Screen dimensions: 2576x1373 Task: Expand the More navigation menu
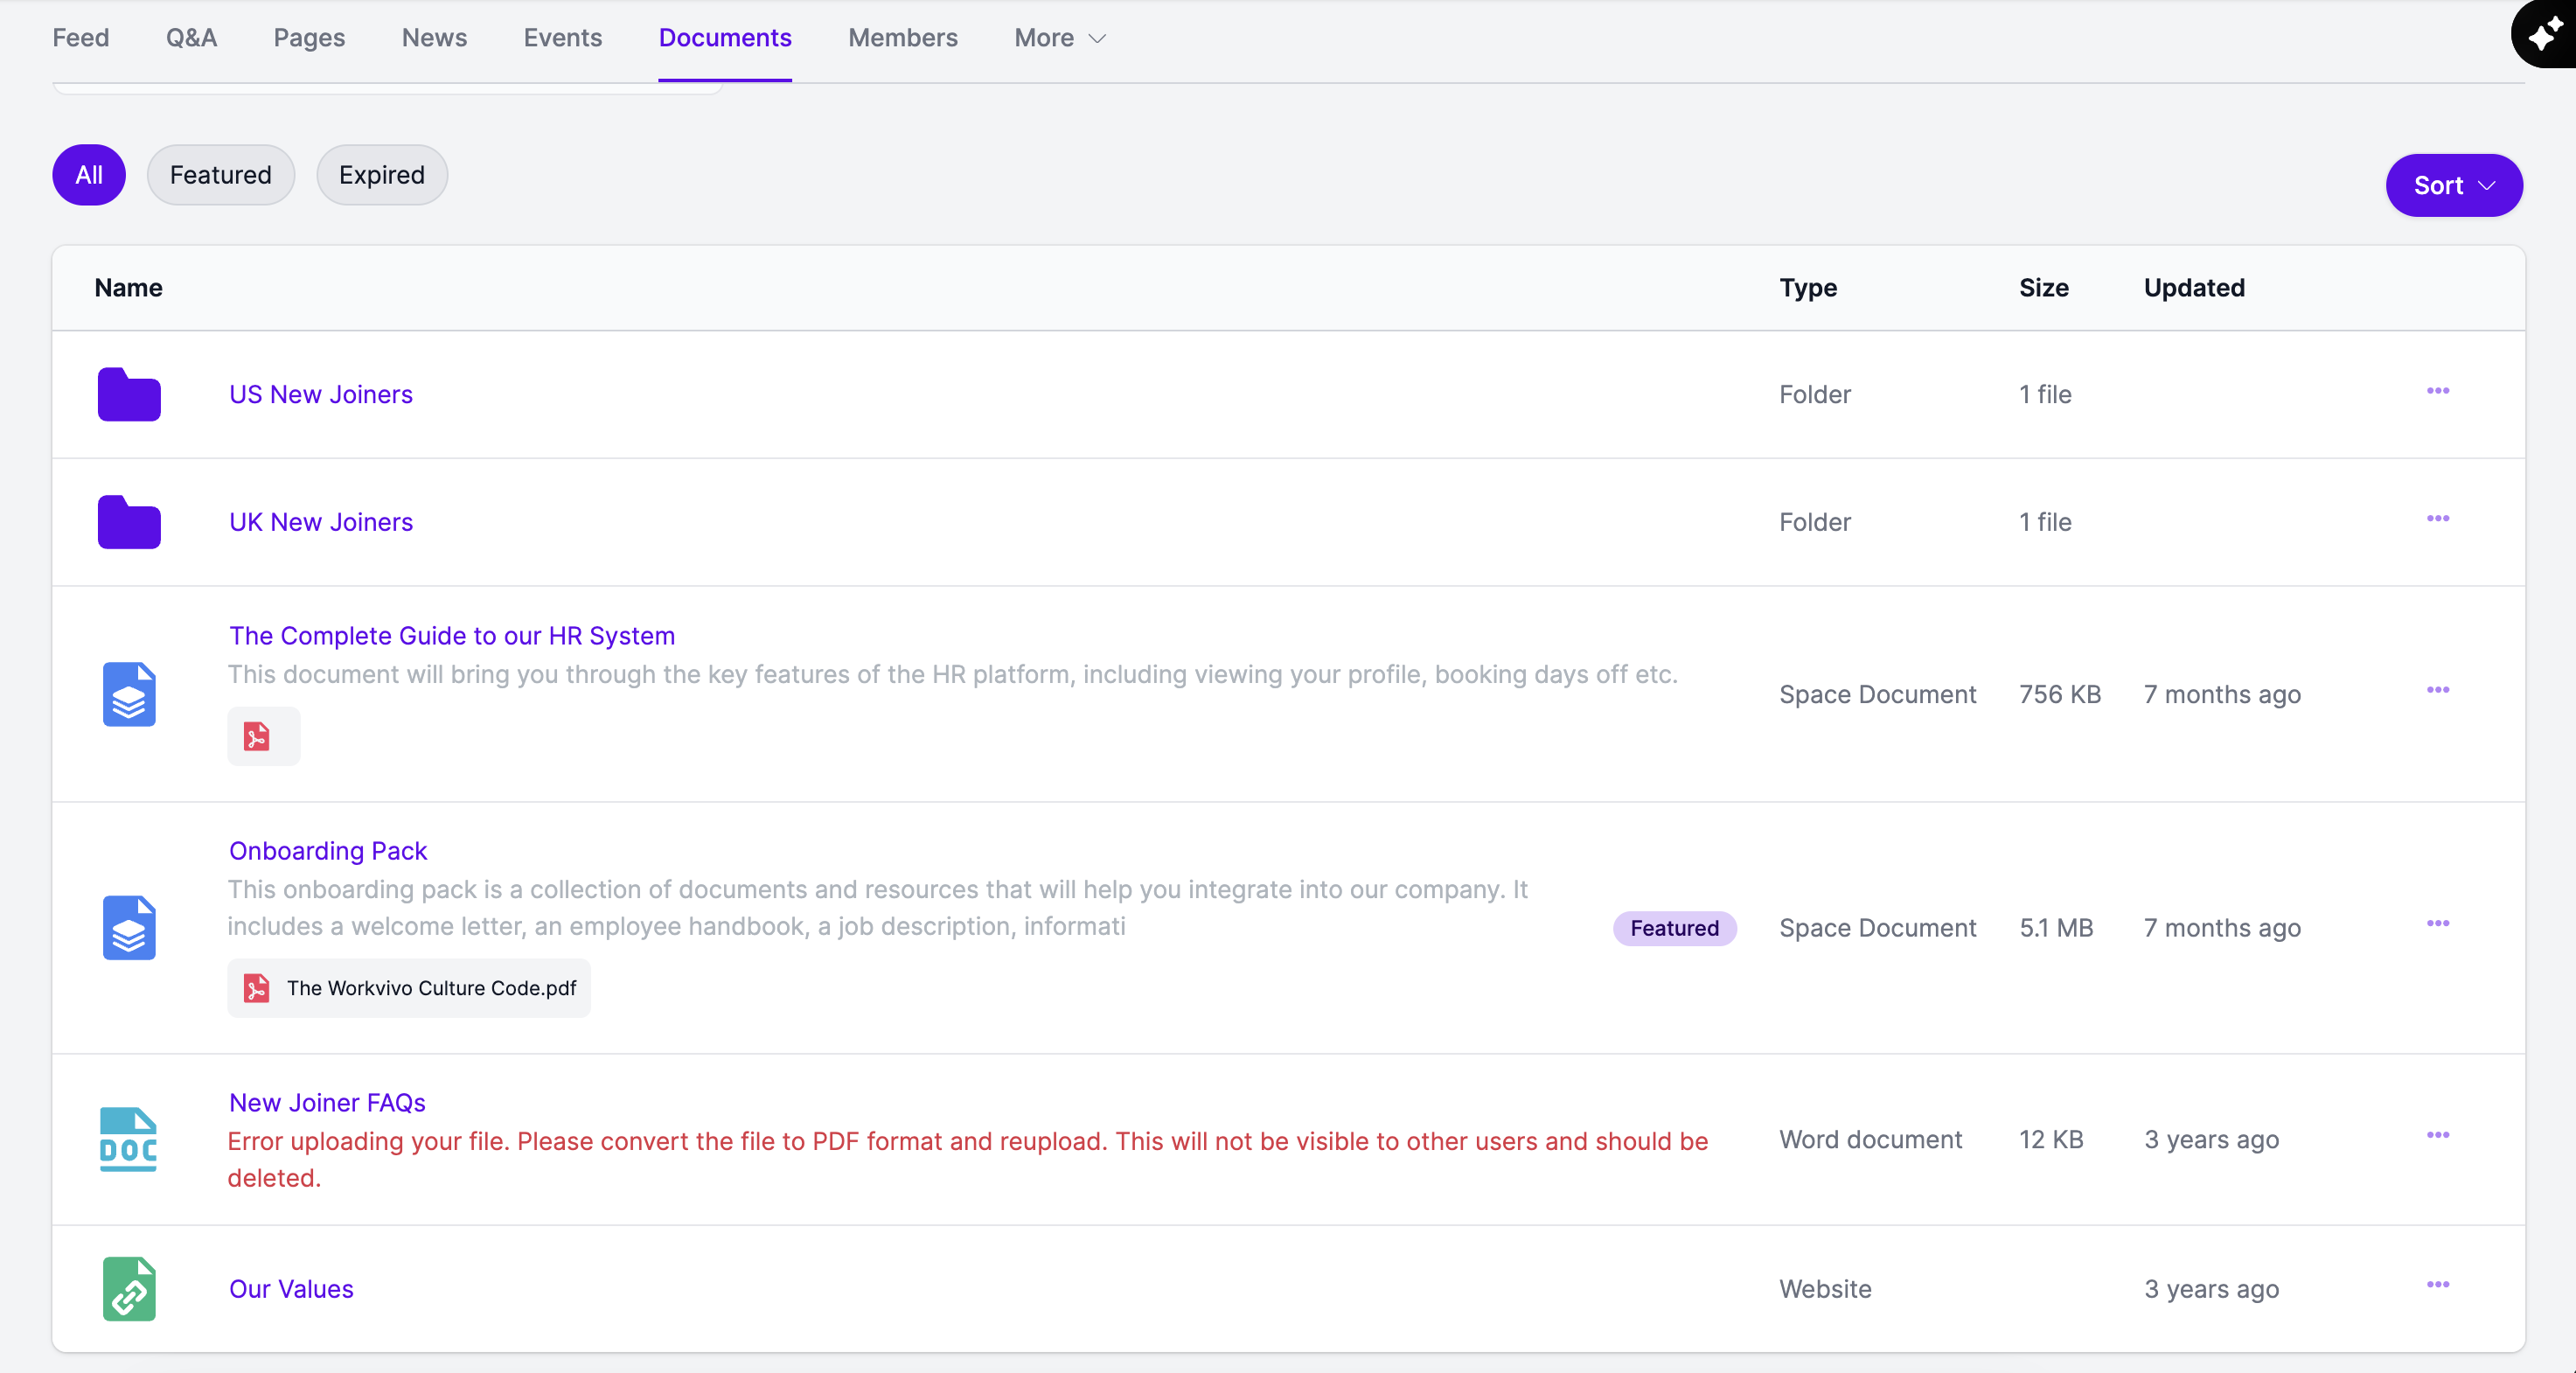tap(1060, 38)
